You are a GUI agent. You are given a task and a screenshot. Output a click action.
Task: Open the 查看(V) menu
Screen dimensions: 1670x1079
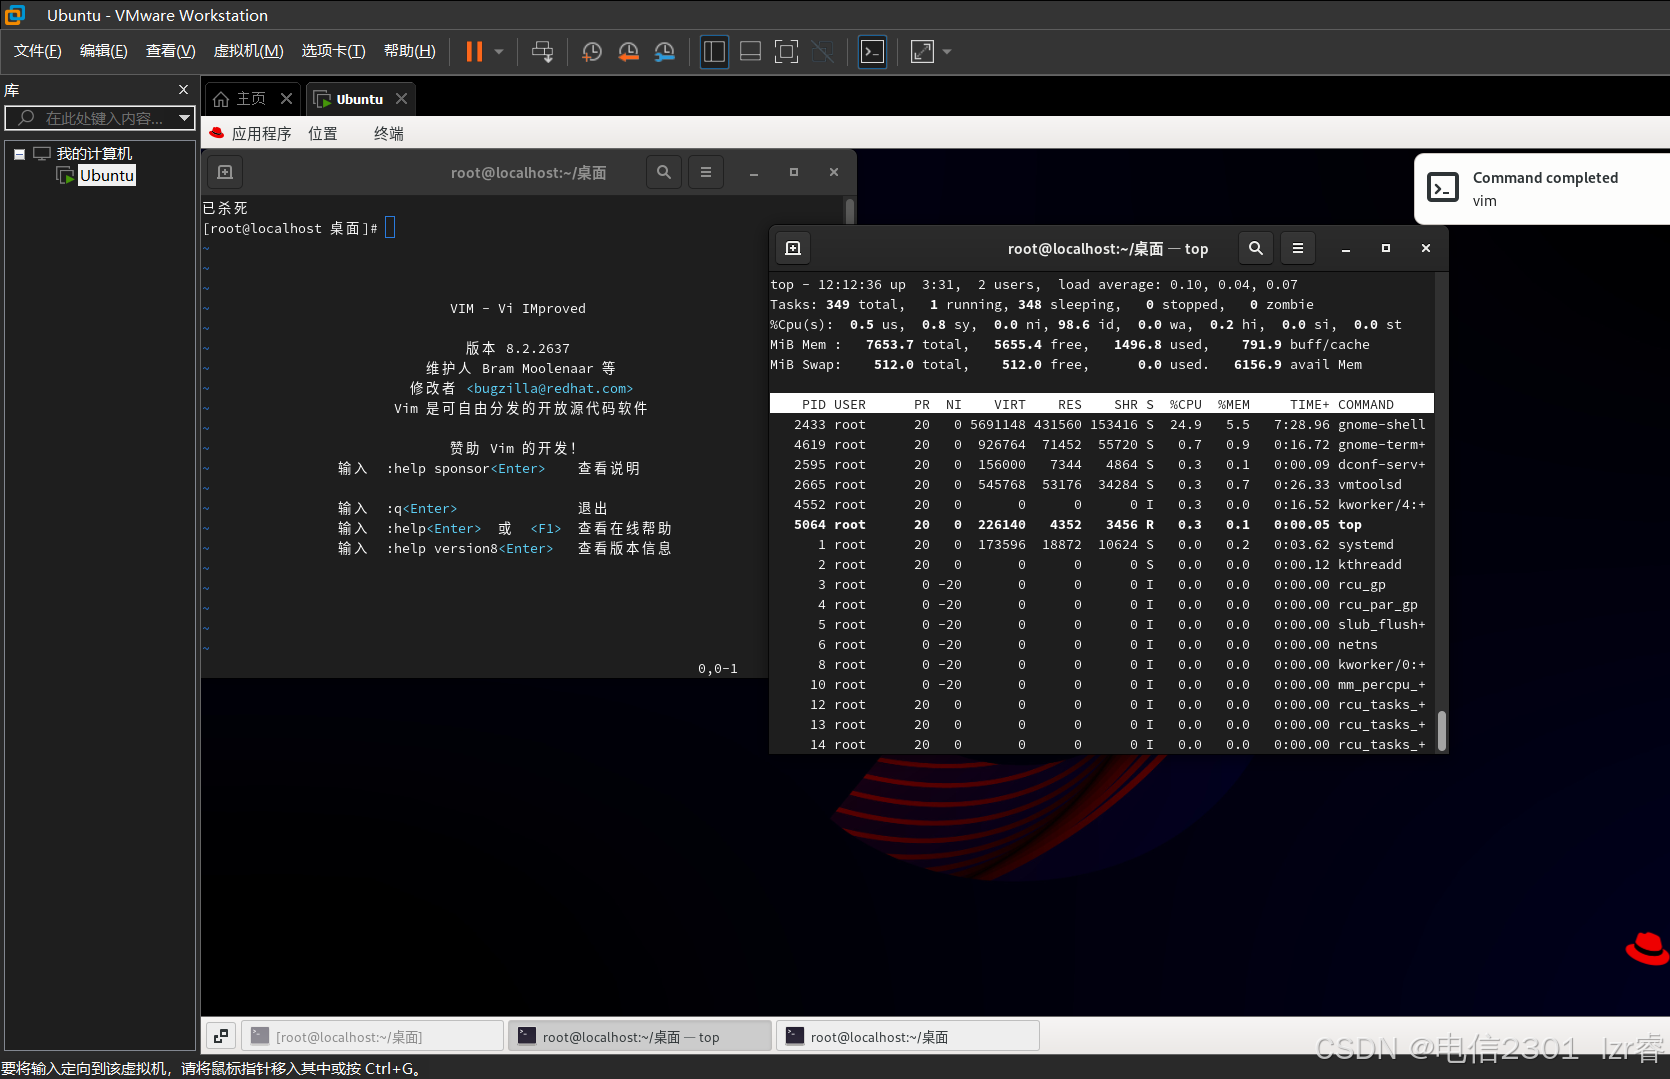[170, 51]
